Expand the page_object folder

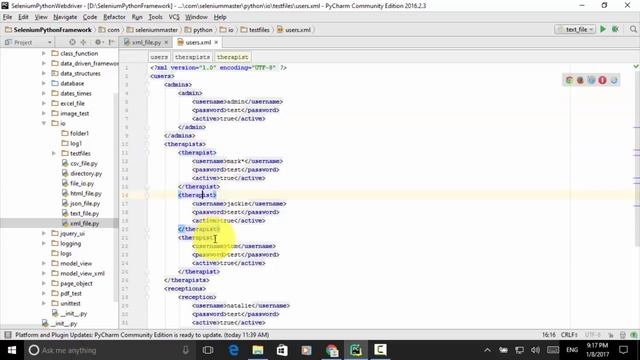point(44,283)
